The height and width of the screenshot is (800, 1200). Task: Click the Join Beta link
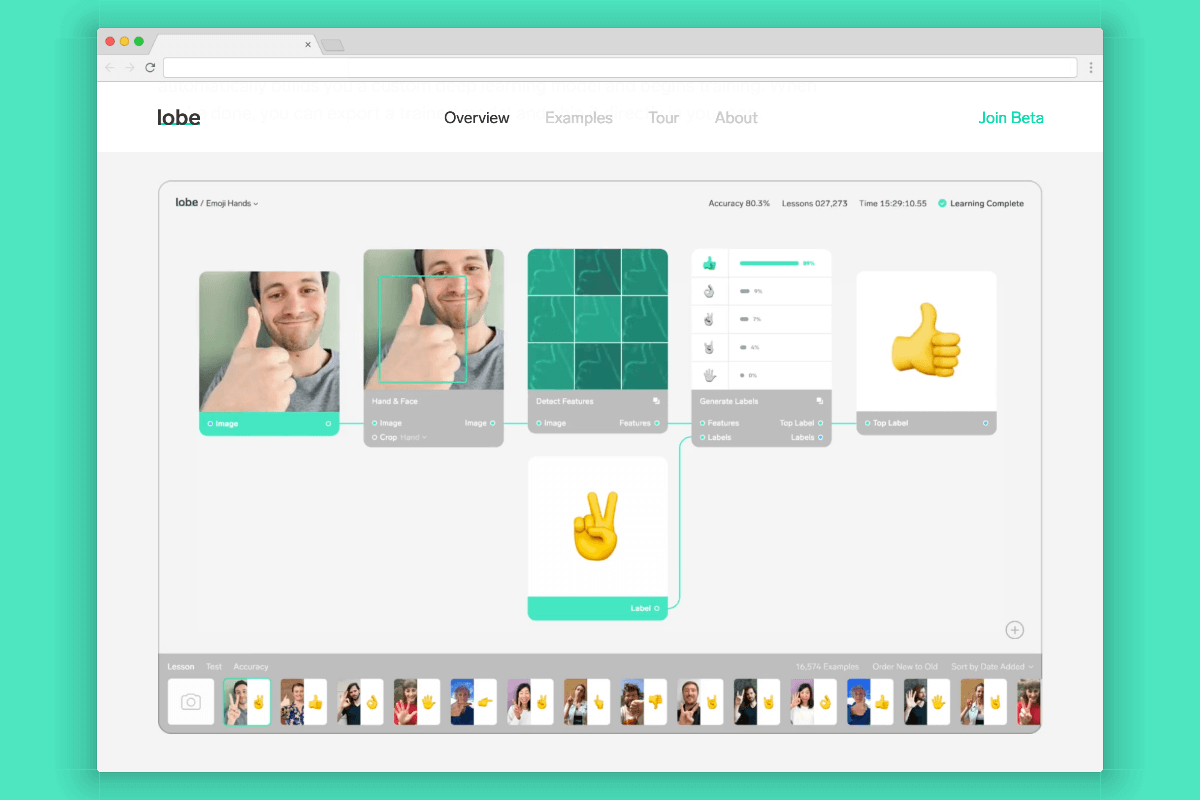[1011, 117]
